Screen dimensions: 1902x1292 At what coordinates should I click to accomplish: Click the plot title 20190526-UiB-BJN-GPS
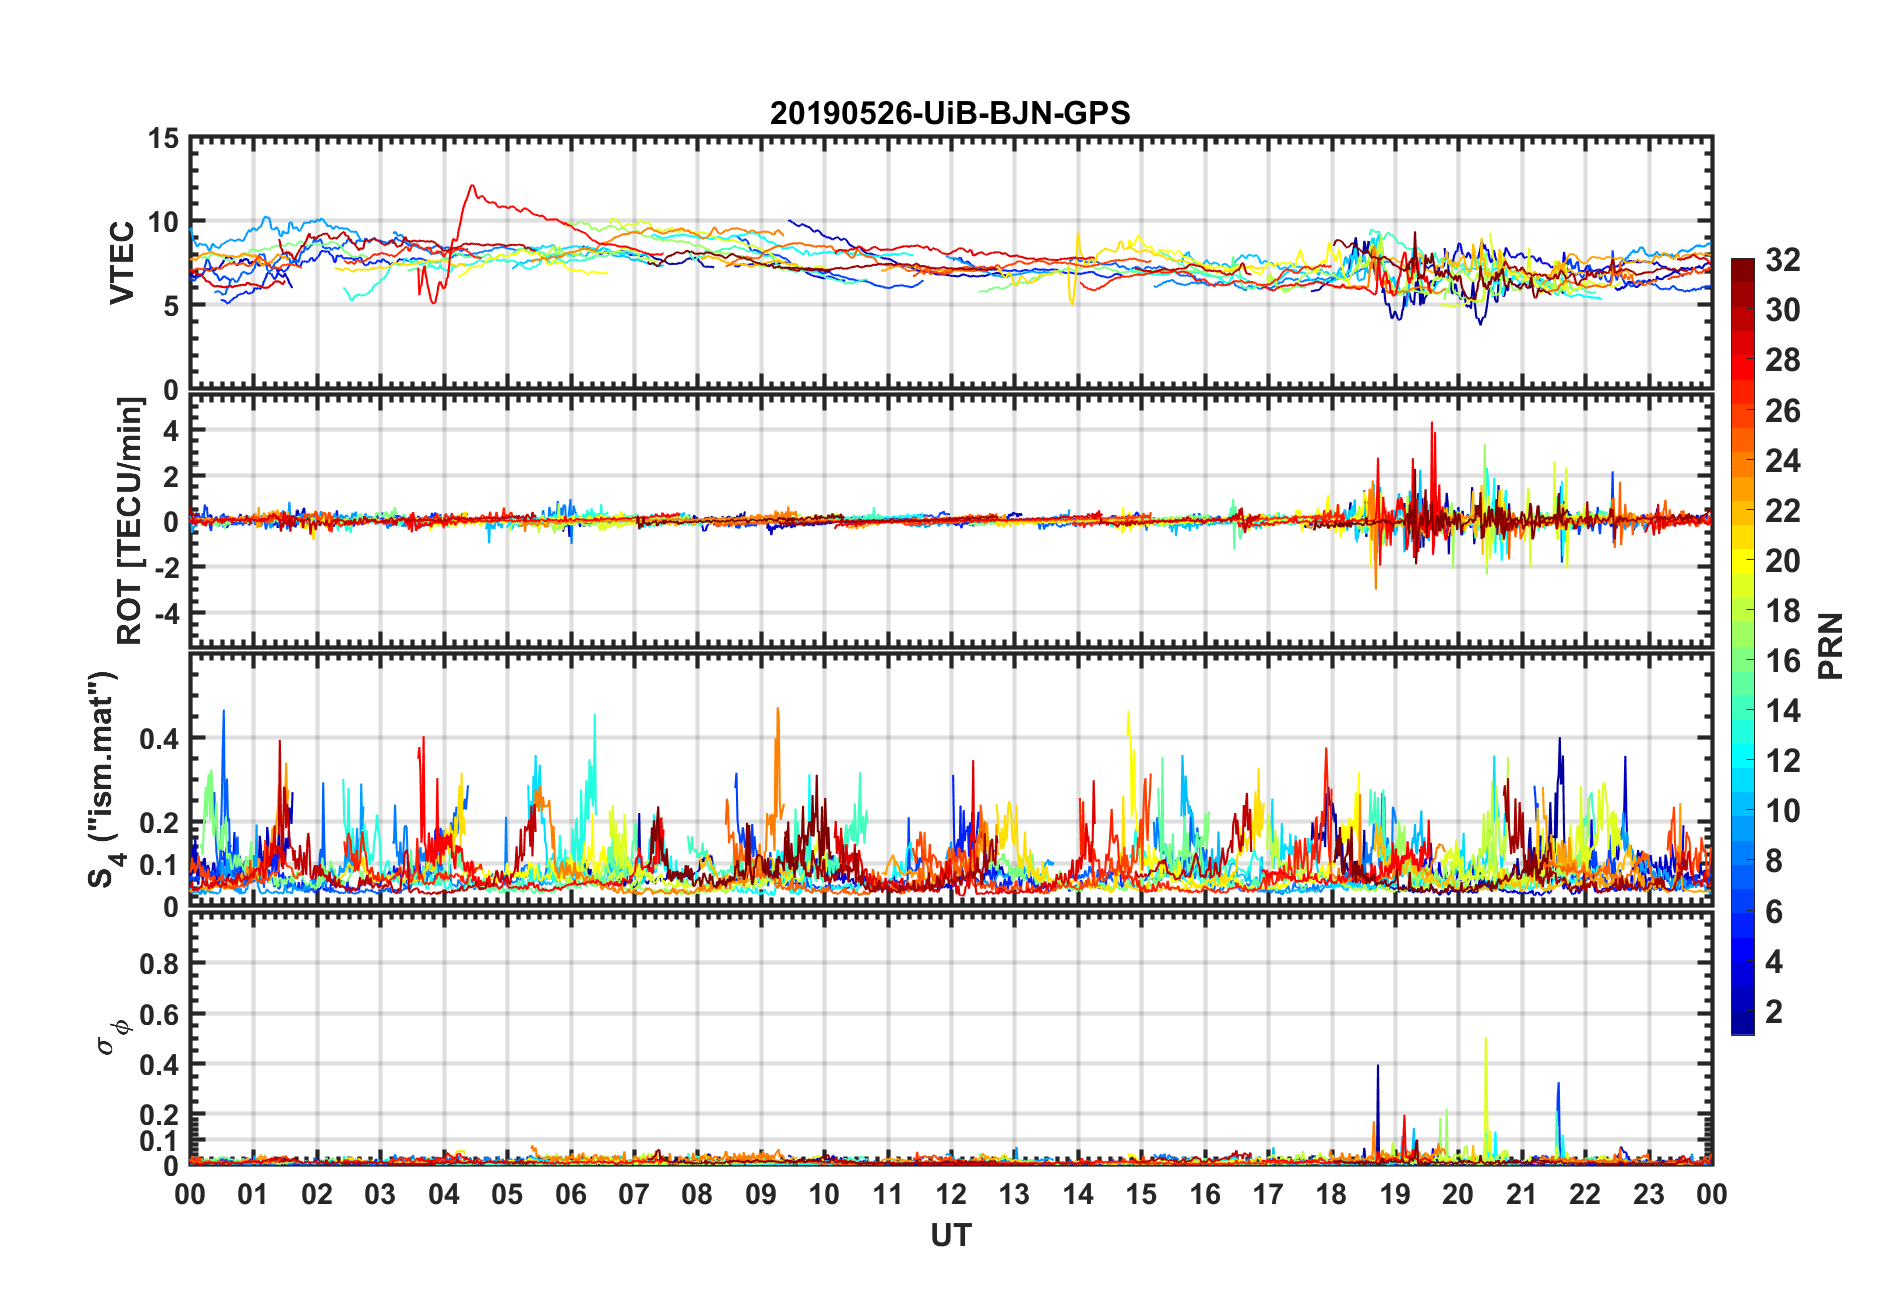coord(950,113)
